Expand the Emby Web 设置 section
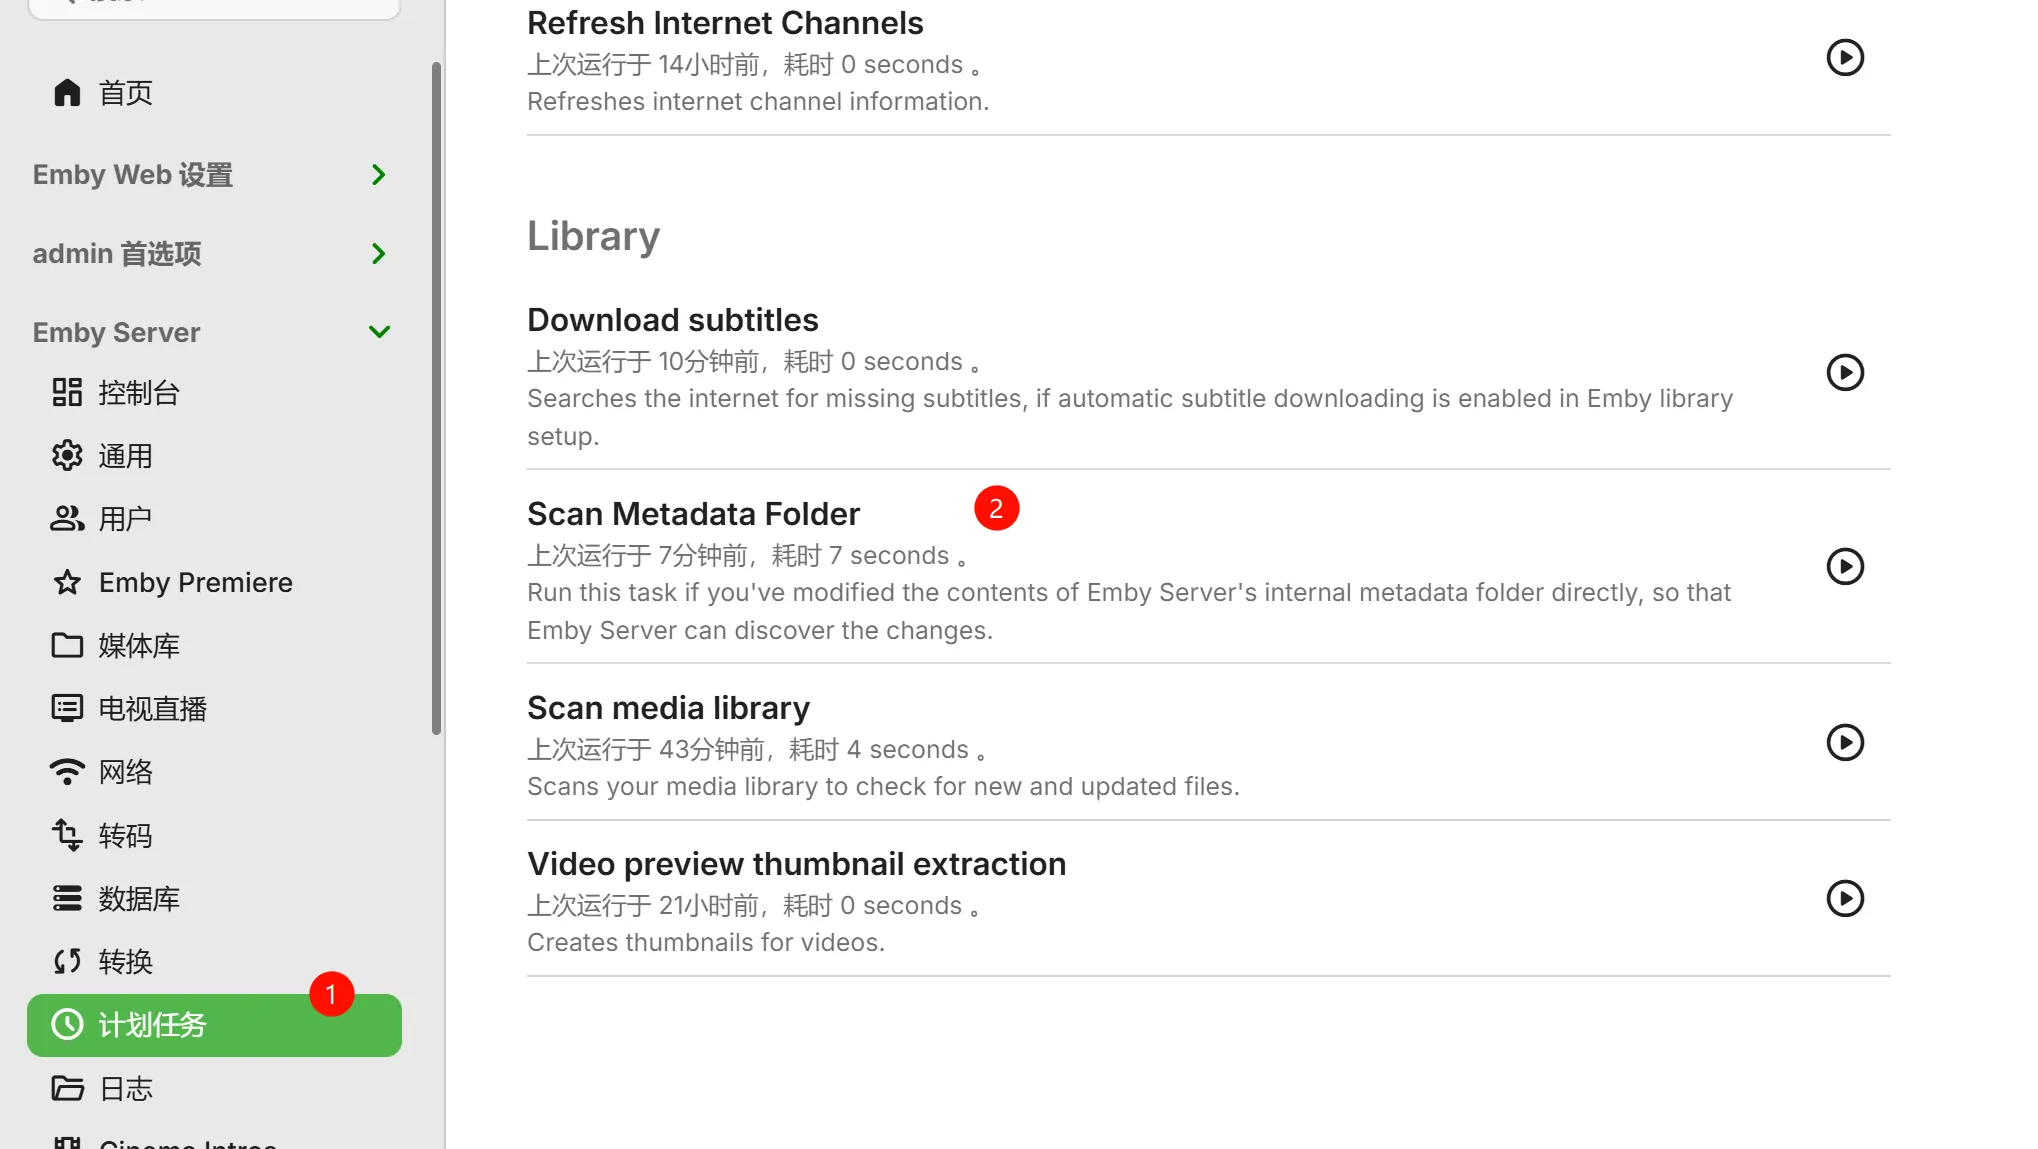Screen dimensions: 2038x1149 click(x=378, y=175)
